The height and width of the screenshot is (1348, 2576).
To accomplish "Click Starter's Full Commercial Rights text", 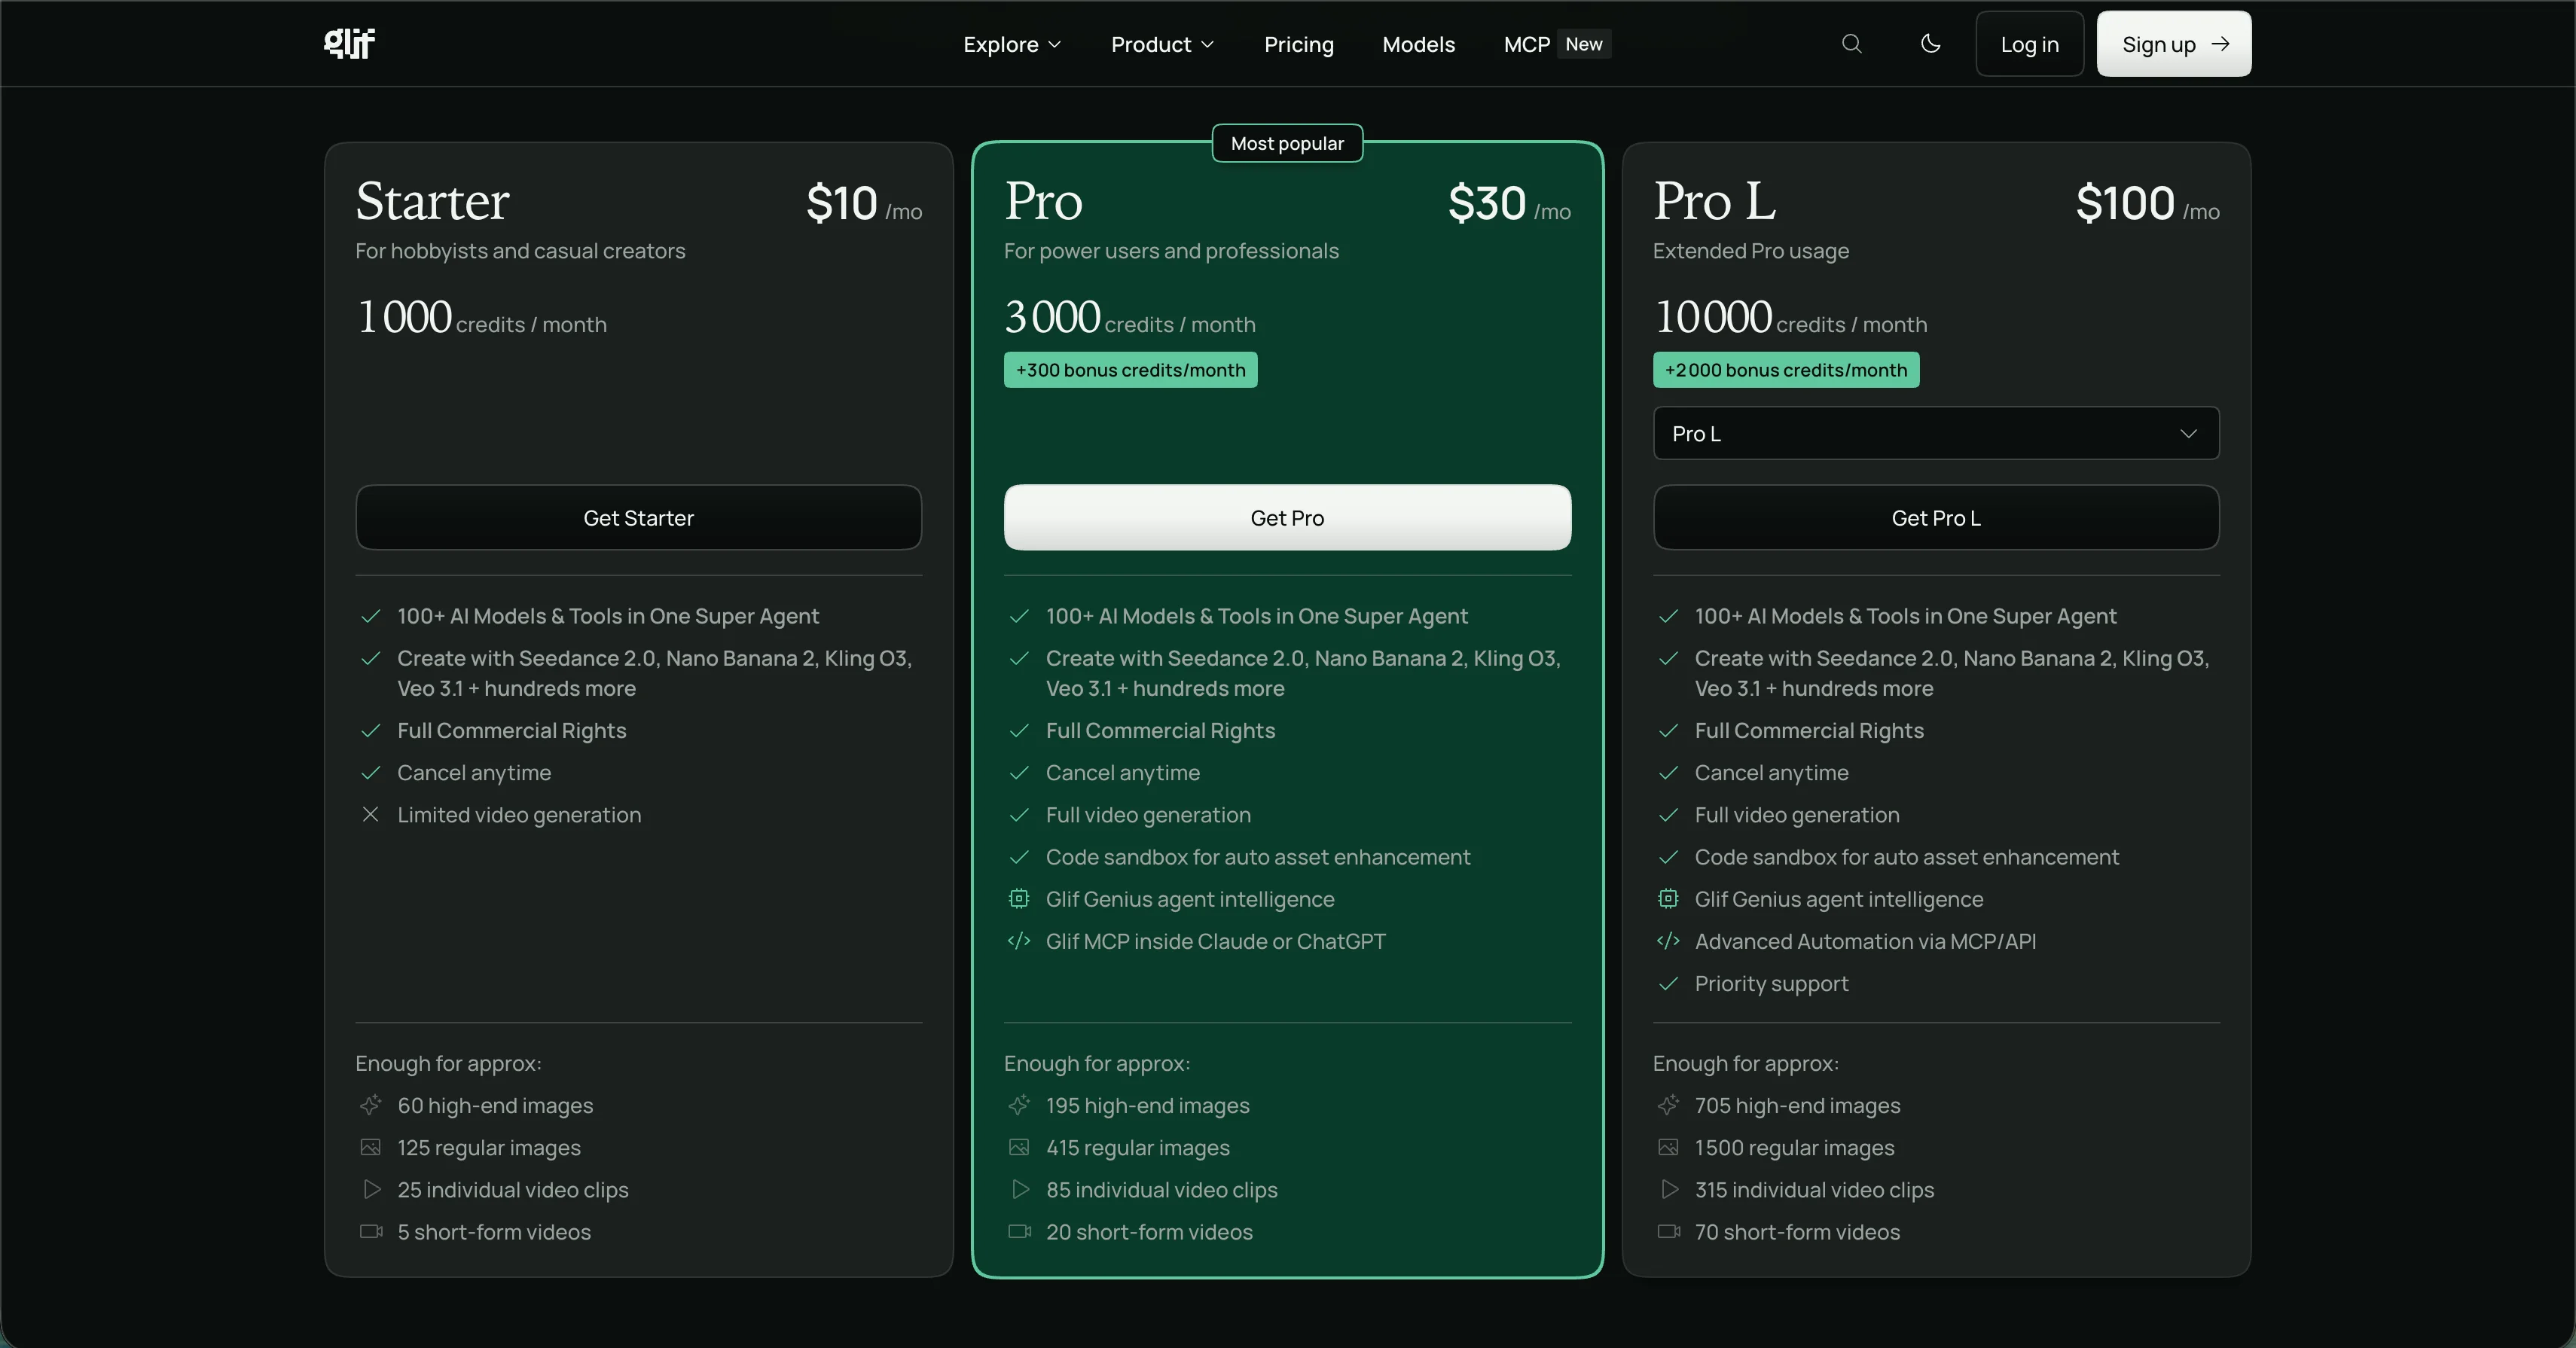I will point(512,730).
